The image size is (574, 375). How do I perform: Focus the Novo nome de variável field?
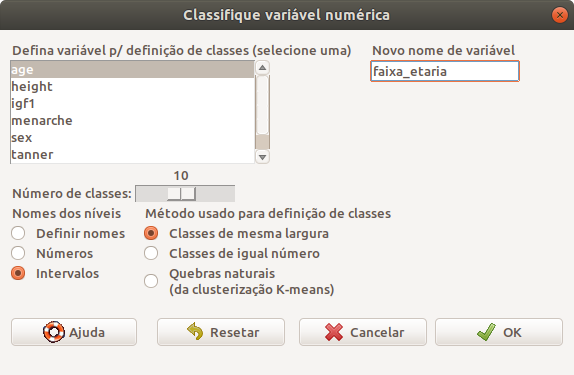pyautogui.click(x=445, y=71)
